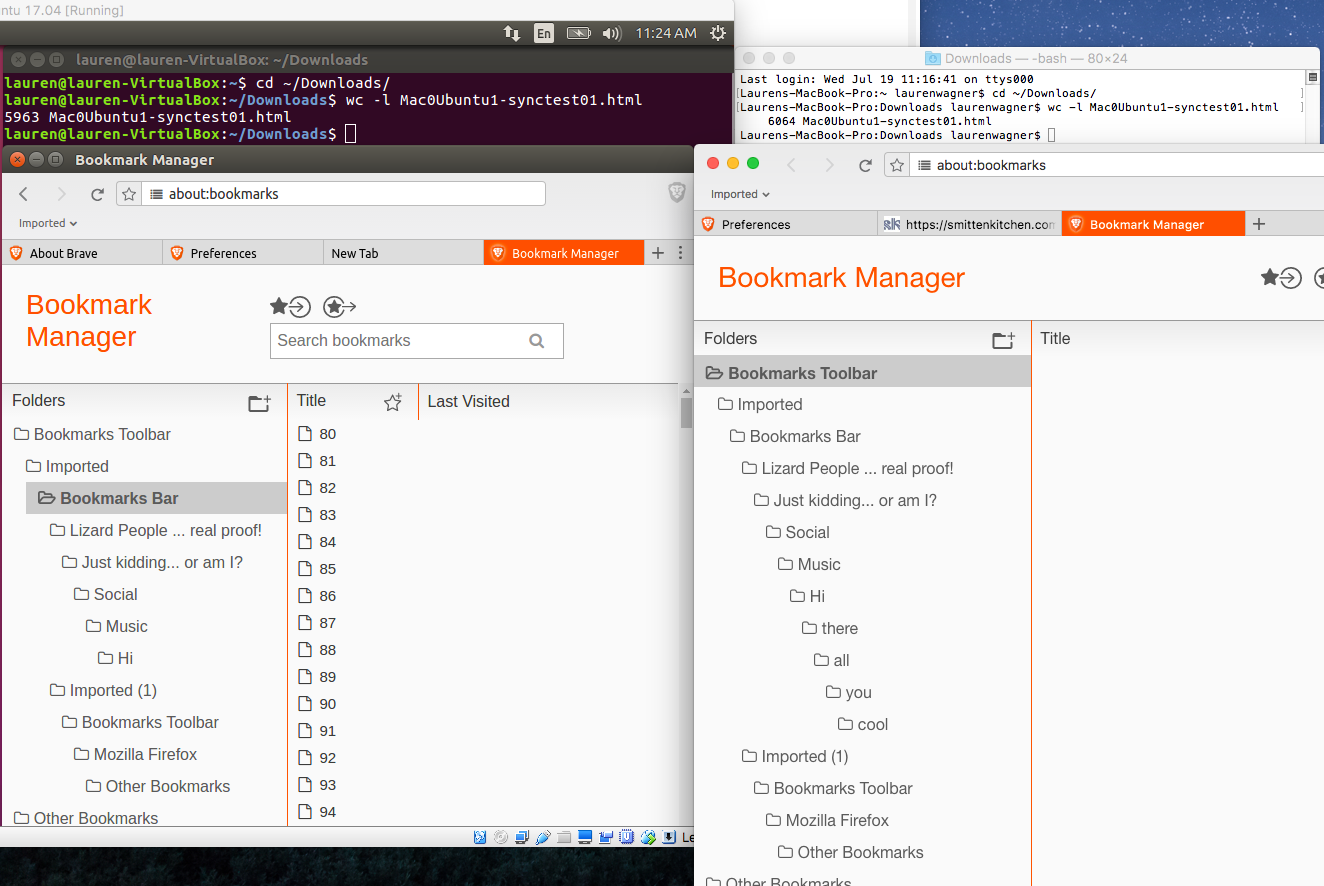Select the highlighted Bookmarks Bar folder in Ubuntu tree
Viewport: 1324px width, 886px height.
click(156, 498)
